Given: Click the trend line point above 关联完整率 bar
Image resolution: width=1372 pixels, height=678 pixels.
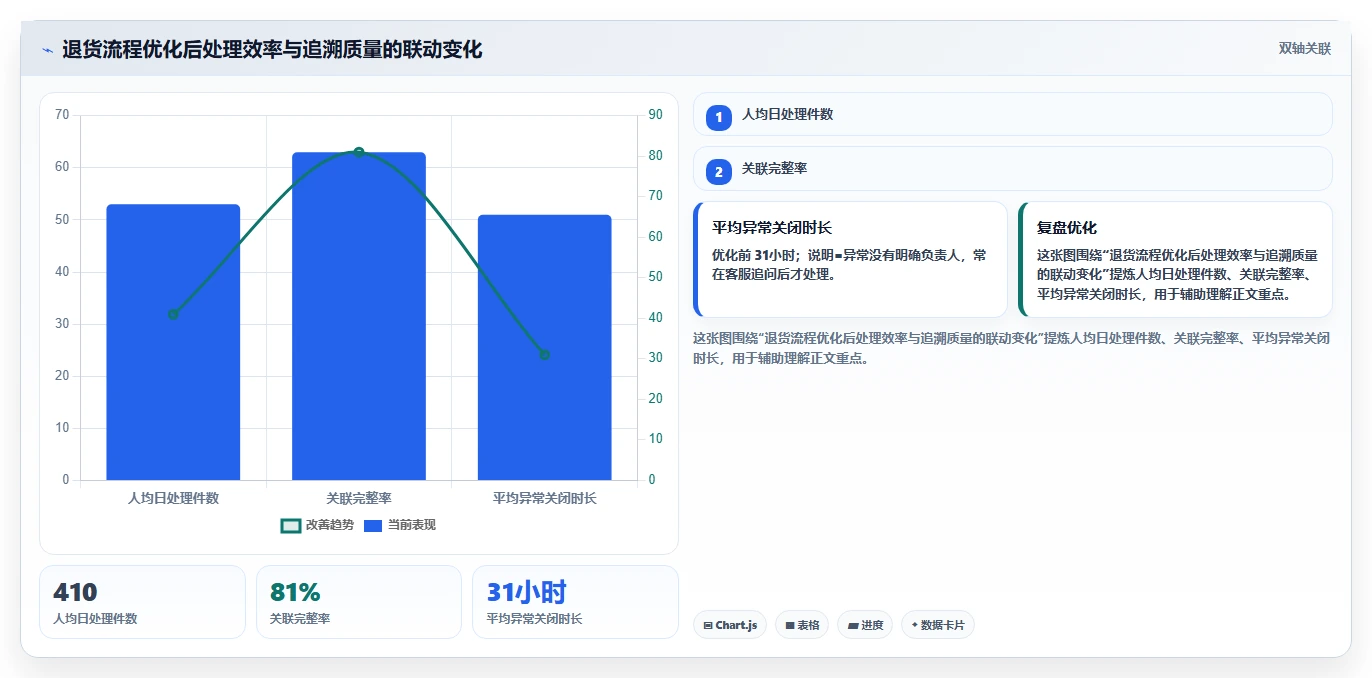Looking at the screenshot, I should (359, 152).
